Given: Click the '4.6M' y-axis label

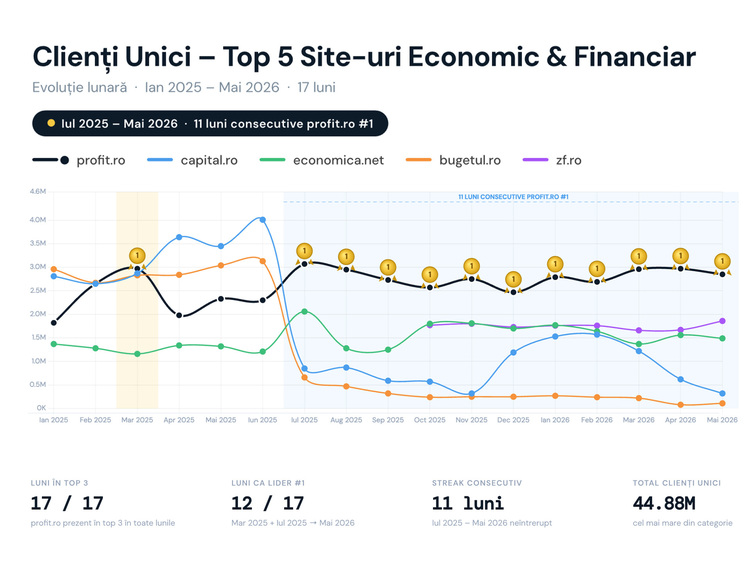Looking at the screenshot, I should 38,191.
